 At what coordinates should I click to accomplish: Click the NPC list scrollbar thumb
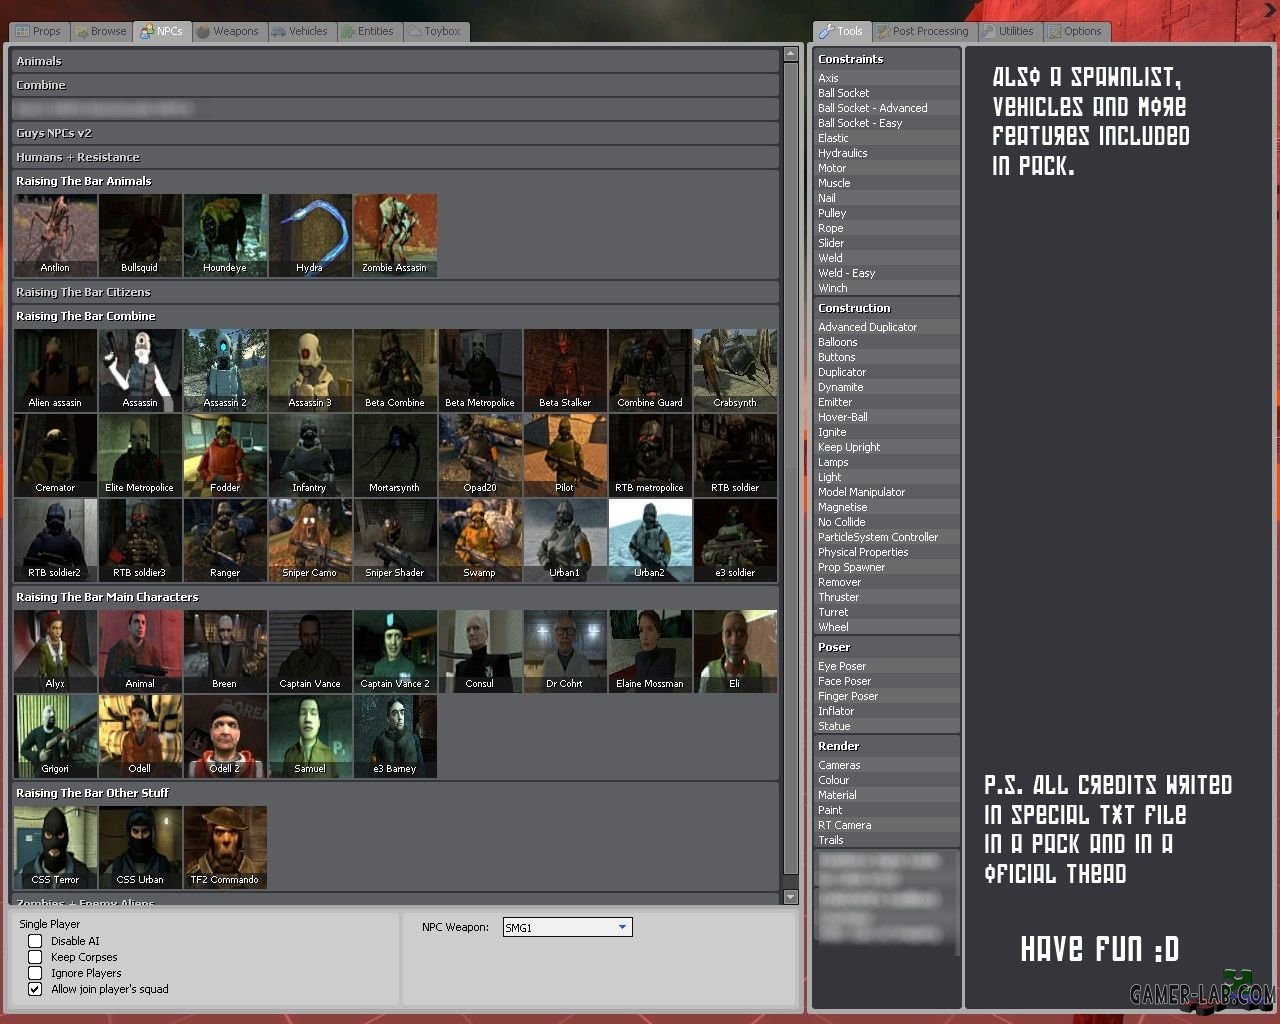(x=791, y=468)
